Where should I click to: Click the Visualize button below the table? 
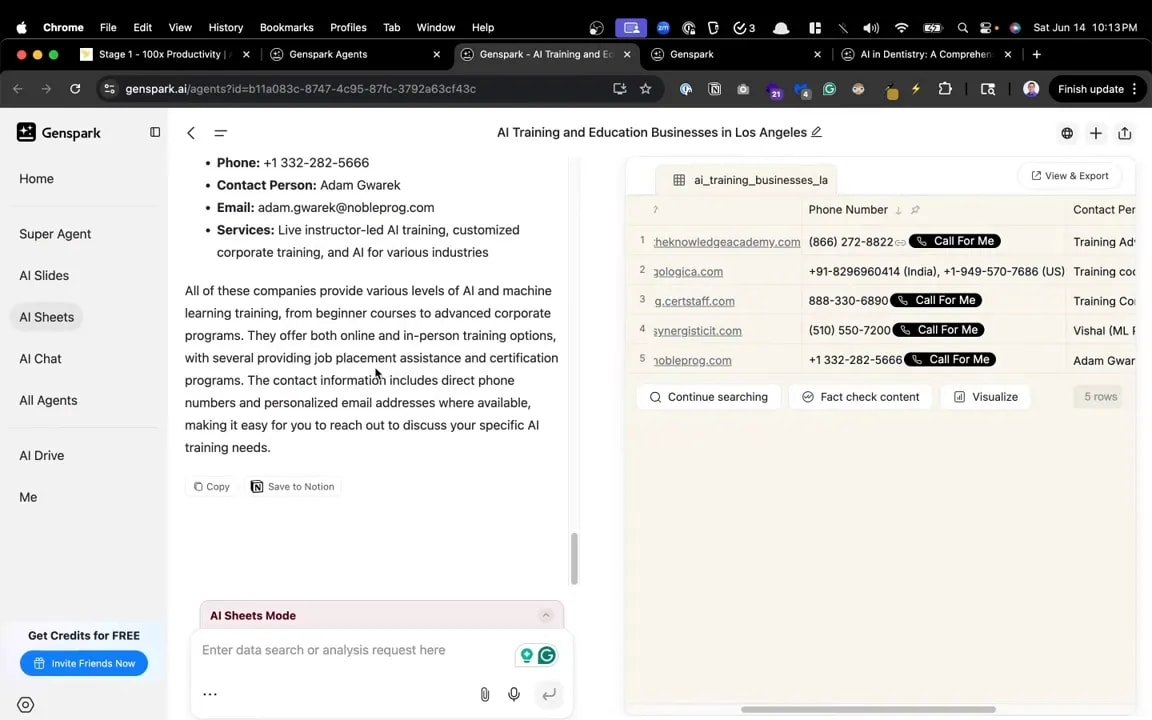[985, 397]
